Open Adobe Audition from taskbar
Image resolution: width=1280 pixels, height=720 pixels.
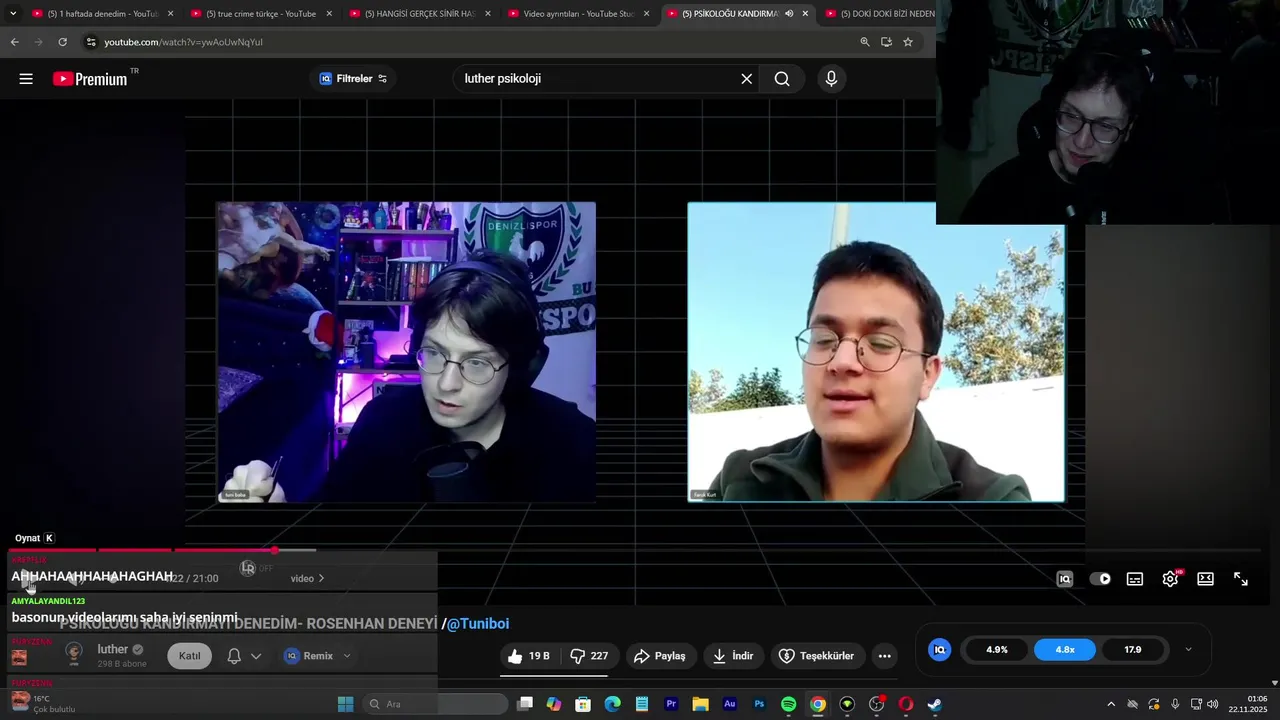pos(730,704)
